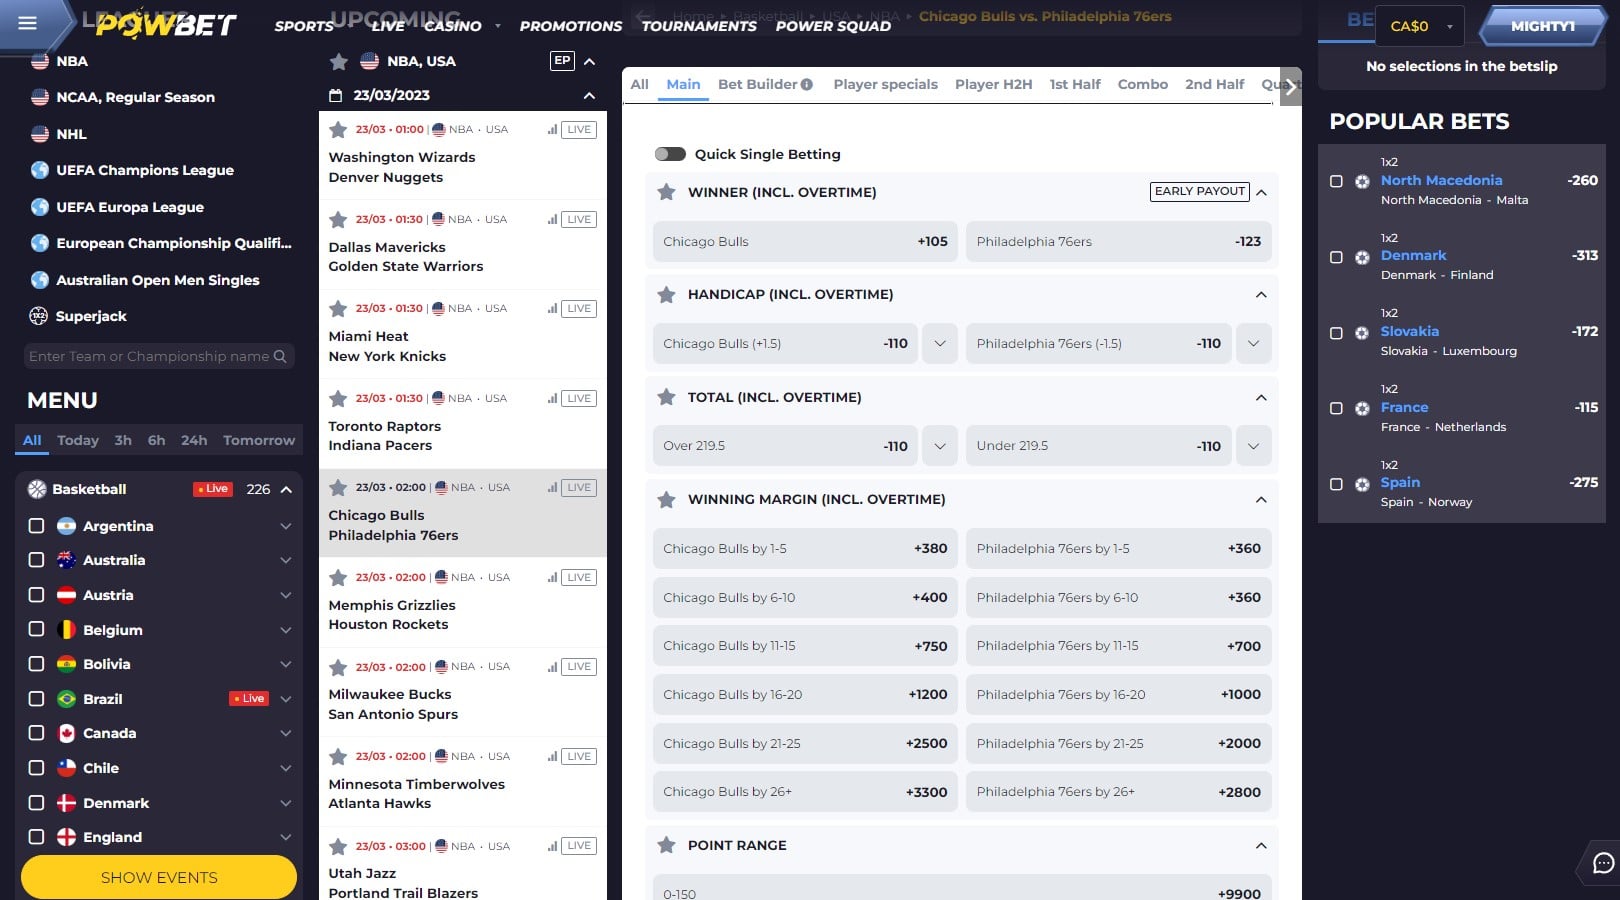
Task: Collapse the 23/03/2023 date group
Action: (x=589, y=96)
